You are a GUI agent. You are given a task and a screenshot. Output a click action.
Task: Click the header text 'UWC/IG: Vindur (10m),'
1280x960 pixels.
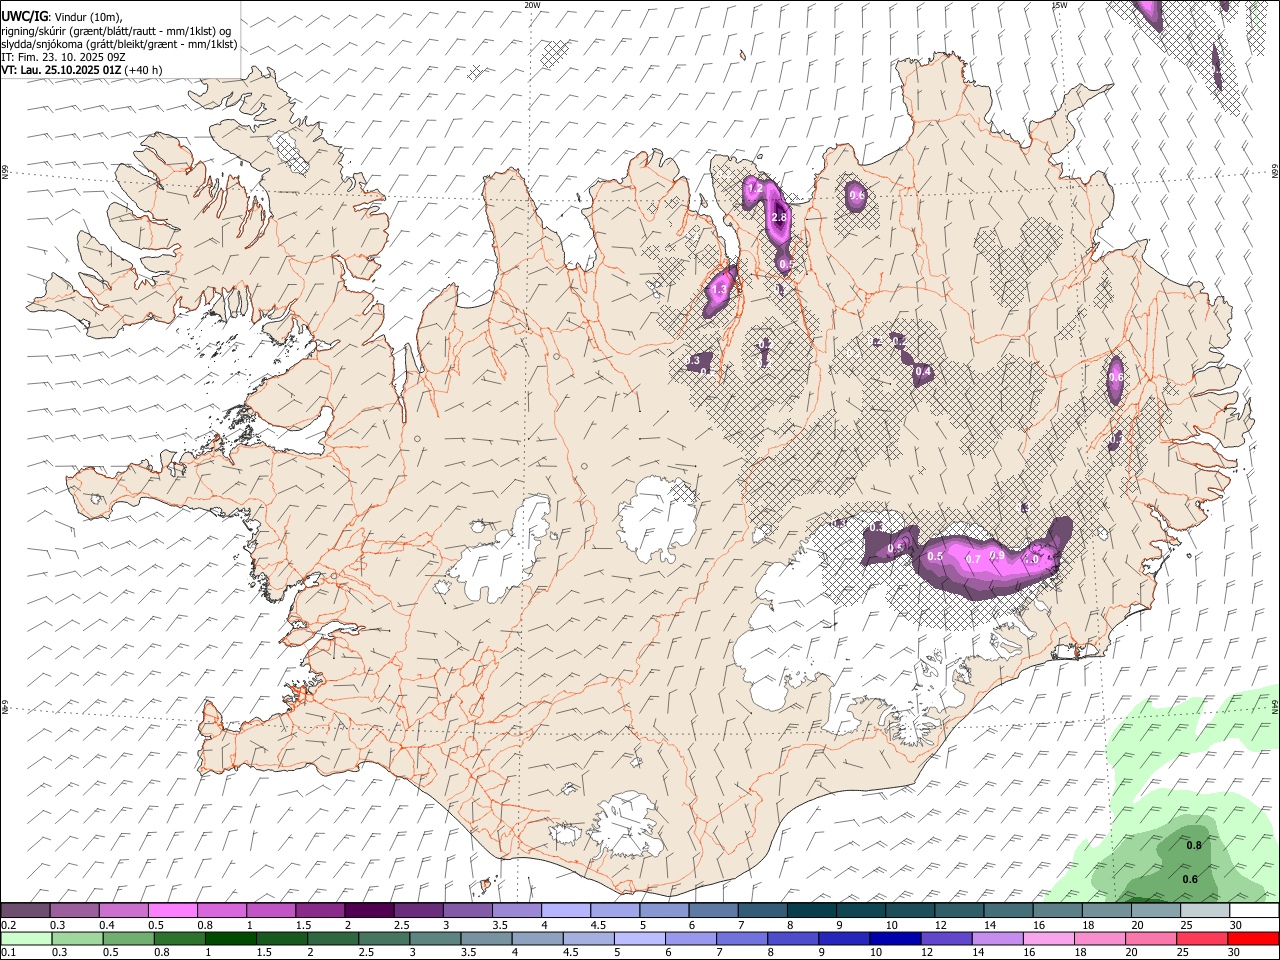[x=63, y=17]
